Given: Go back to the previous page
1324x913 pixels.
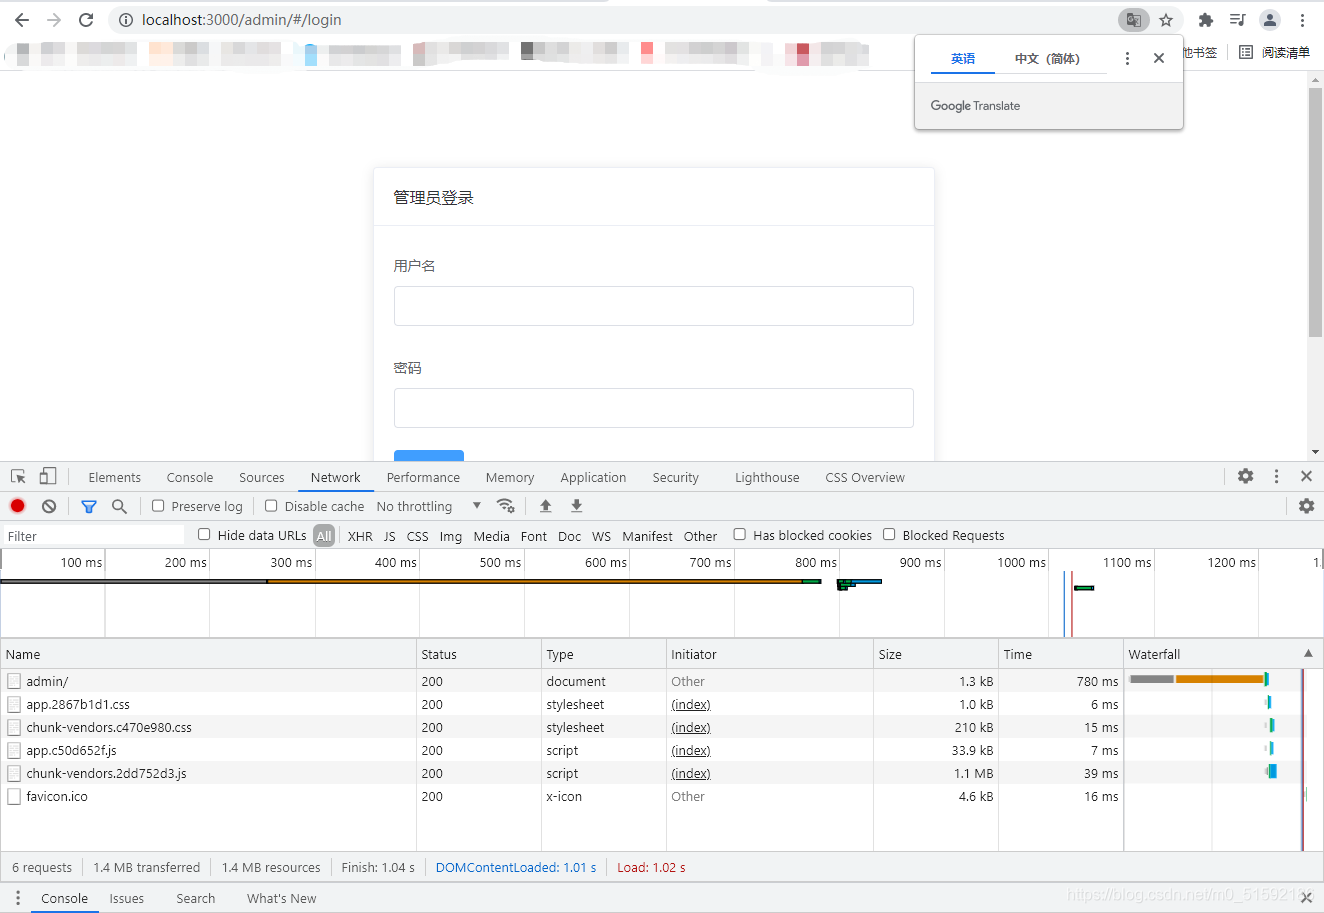Looking at the screenshot, I should coord(22,20).
